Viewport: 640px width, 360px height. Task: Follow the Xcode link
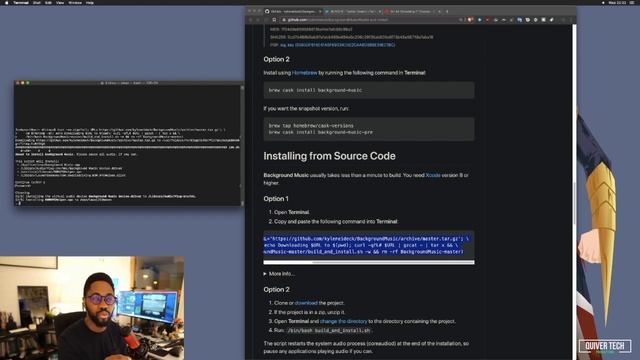click(x=433, y=175)
